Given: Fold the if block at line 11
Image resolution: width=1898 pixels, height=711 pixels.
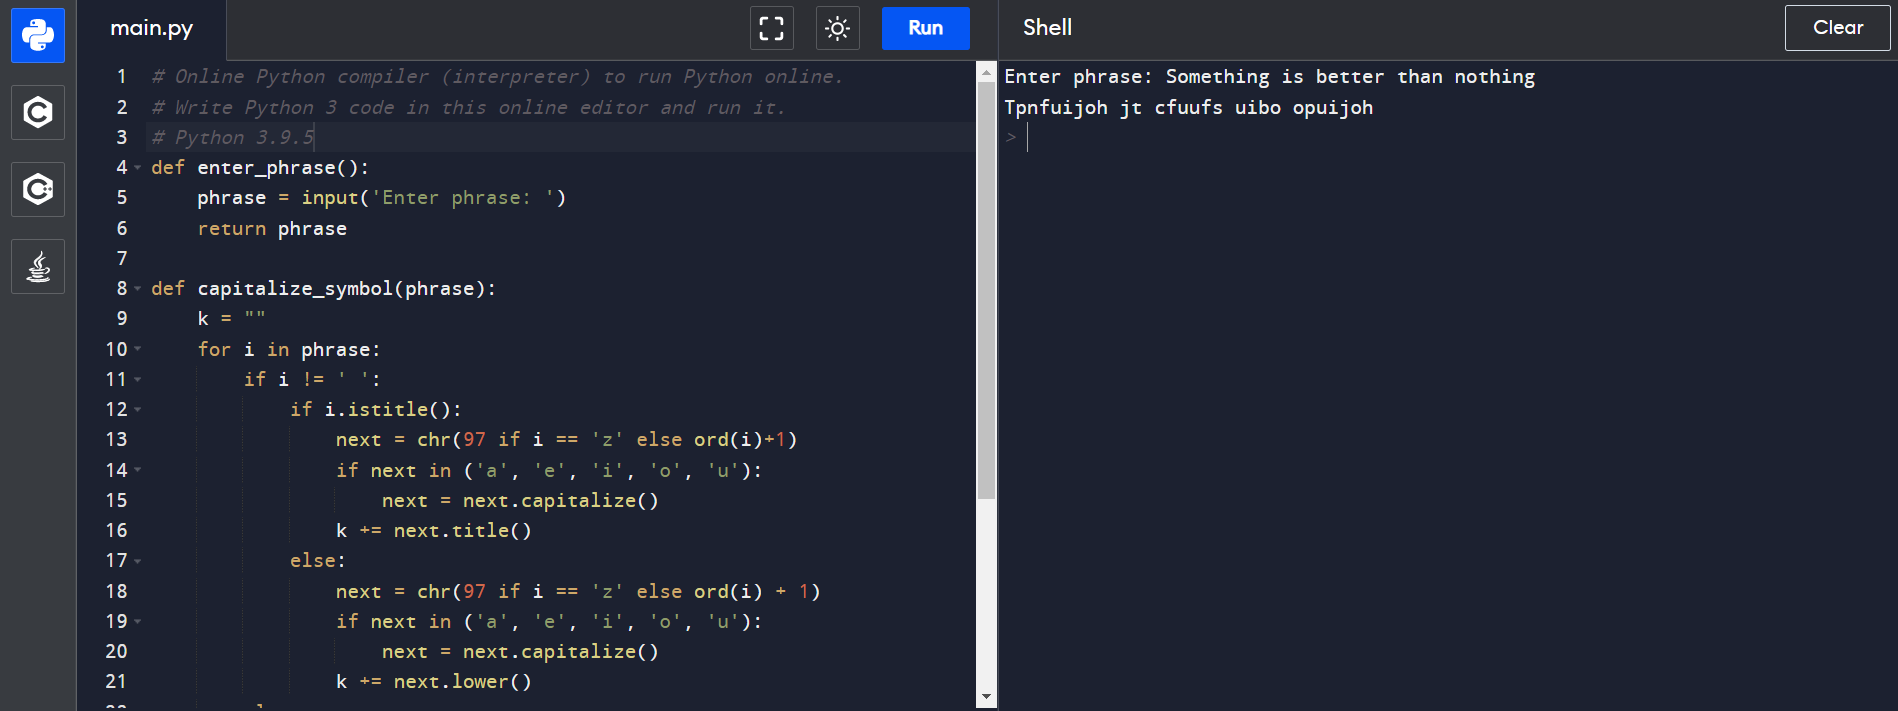Looking at the screenshot, I should coord(138,380).
